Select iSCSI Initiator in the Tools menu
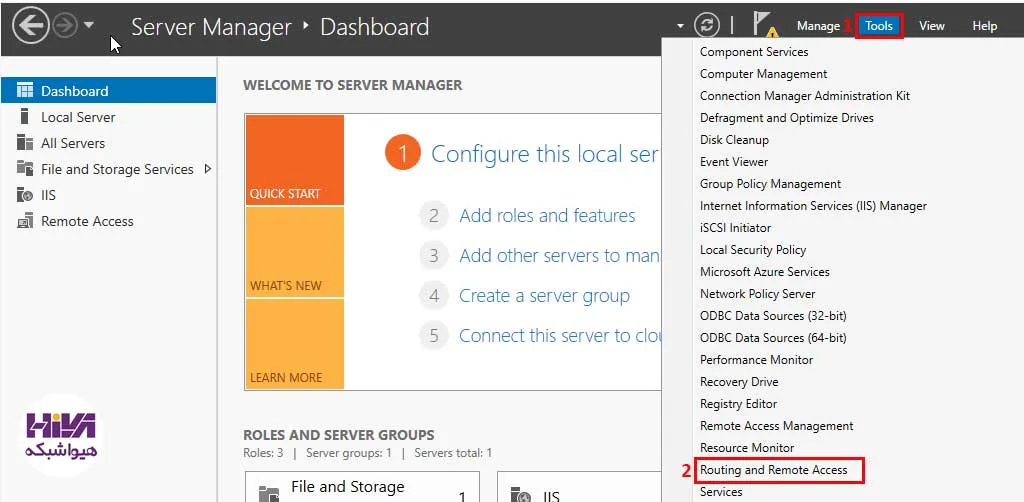1024x502 pixels. [735, 228]
